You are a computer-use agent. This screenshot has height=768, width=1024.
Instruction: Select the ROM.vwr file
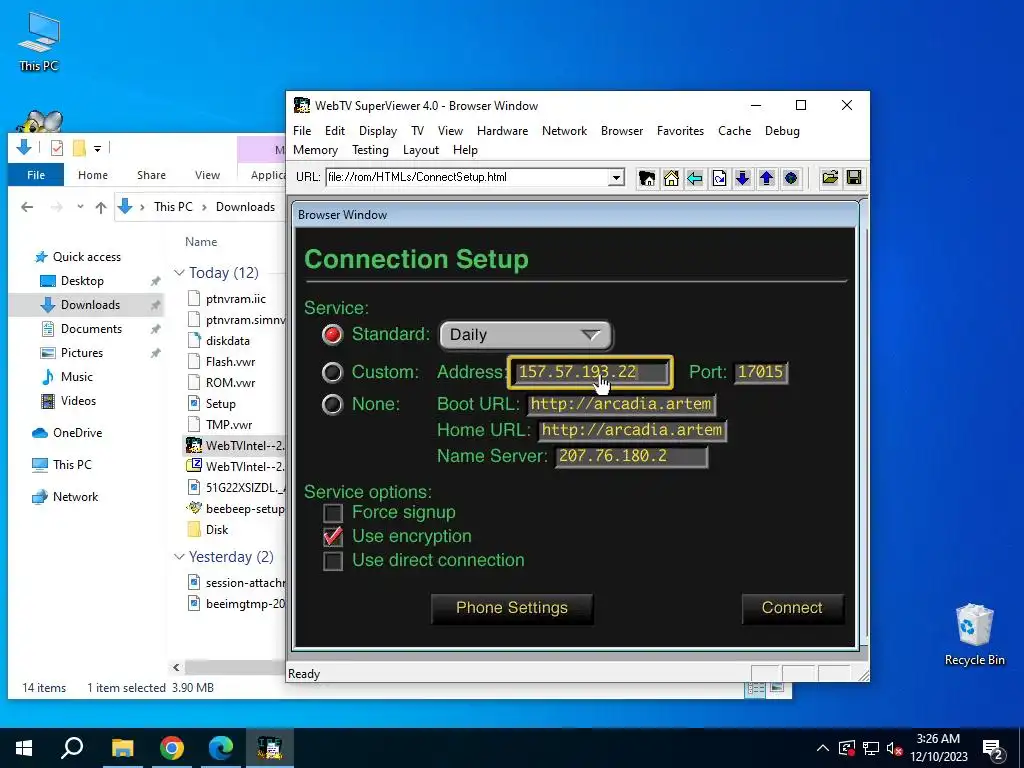point(230,383)
